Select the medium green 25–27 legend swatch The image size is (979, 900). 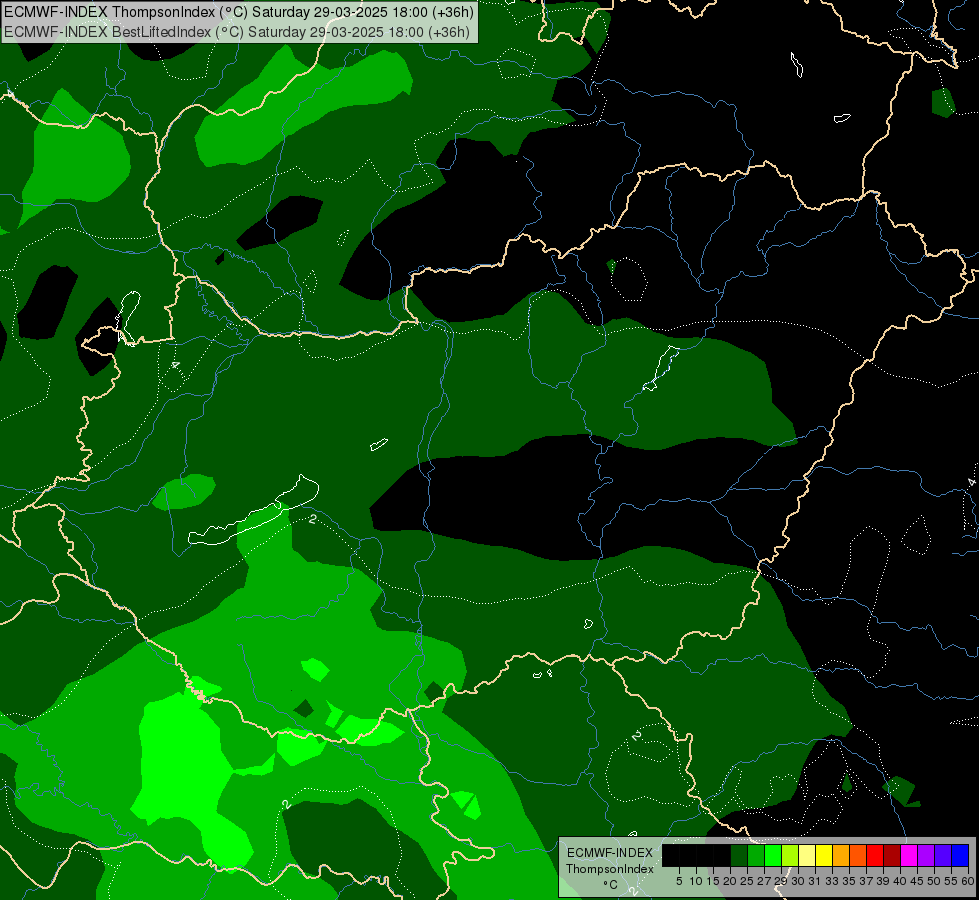[756, 855]
